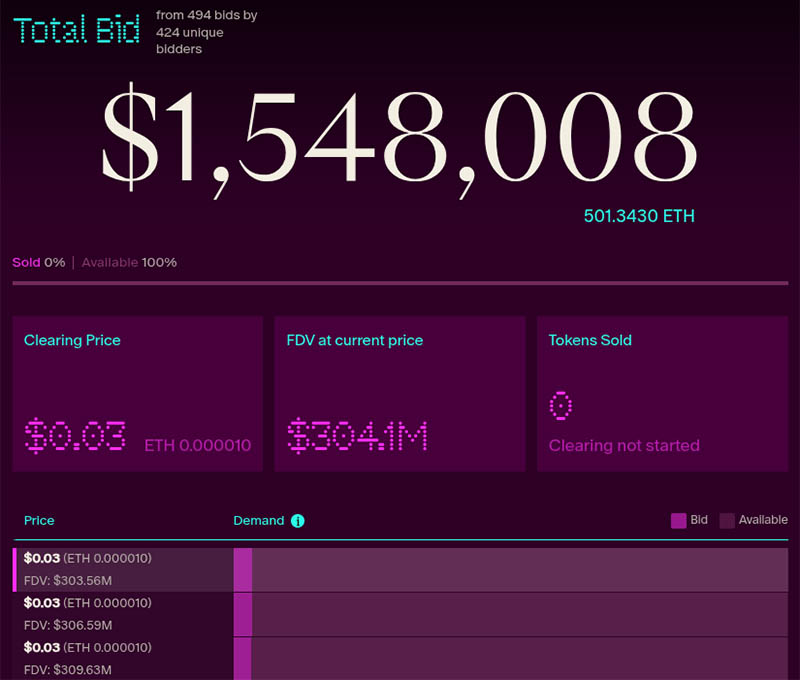The image size is (800, 680).
Task: Click the Total Bid heading
Action: pyautogui.click(x=78, y=30)
